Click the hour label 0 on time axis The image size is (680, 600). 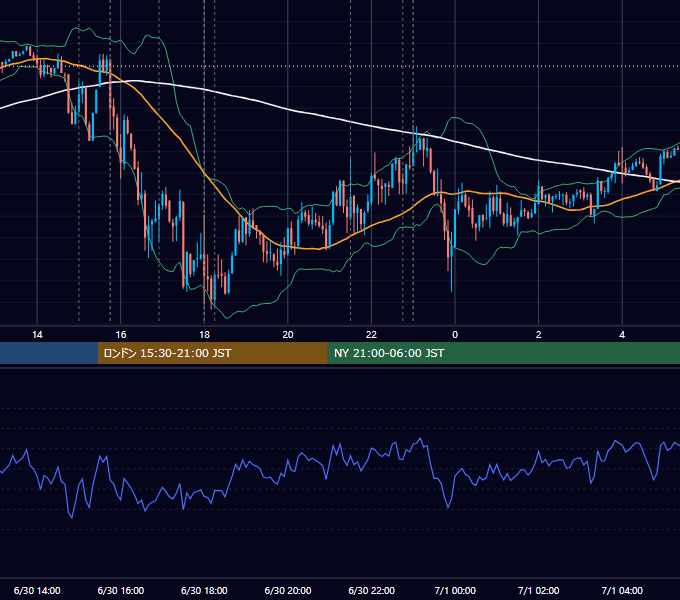tap(455, 335)
